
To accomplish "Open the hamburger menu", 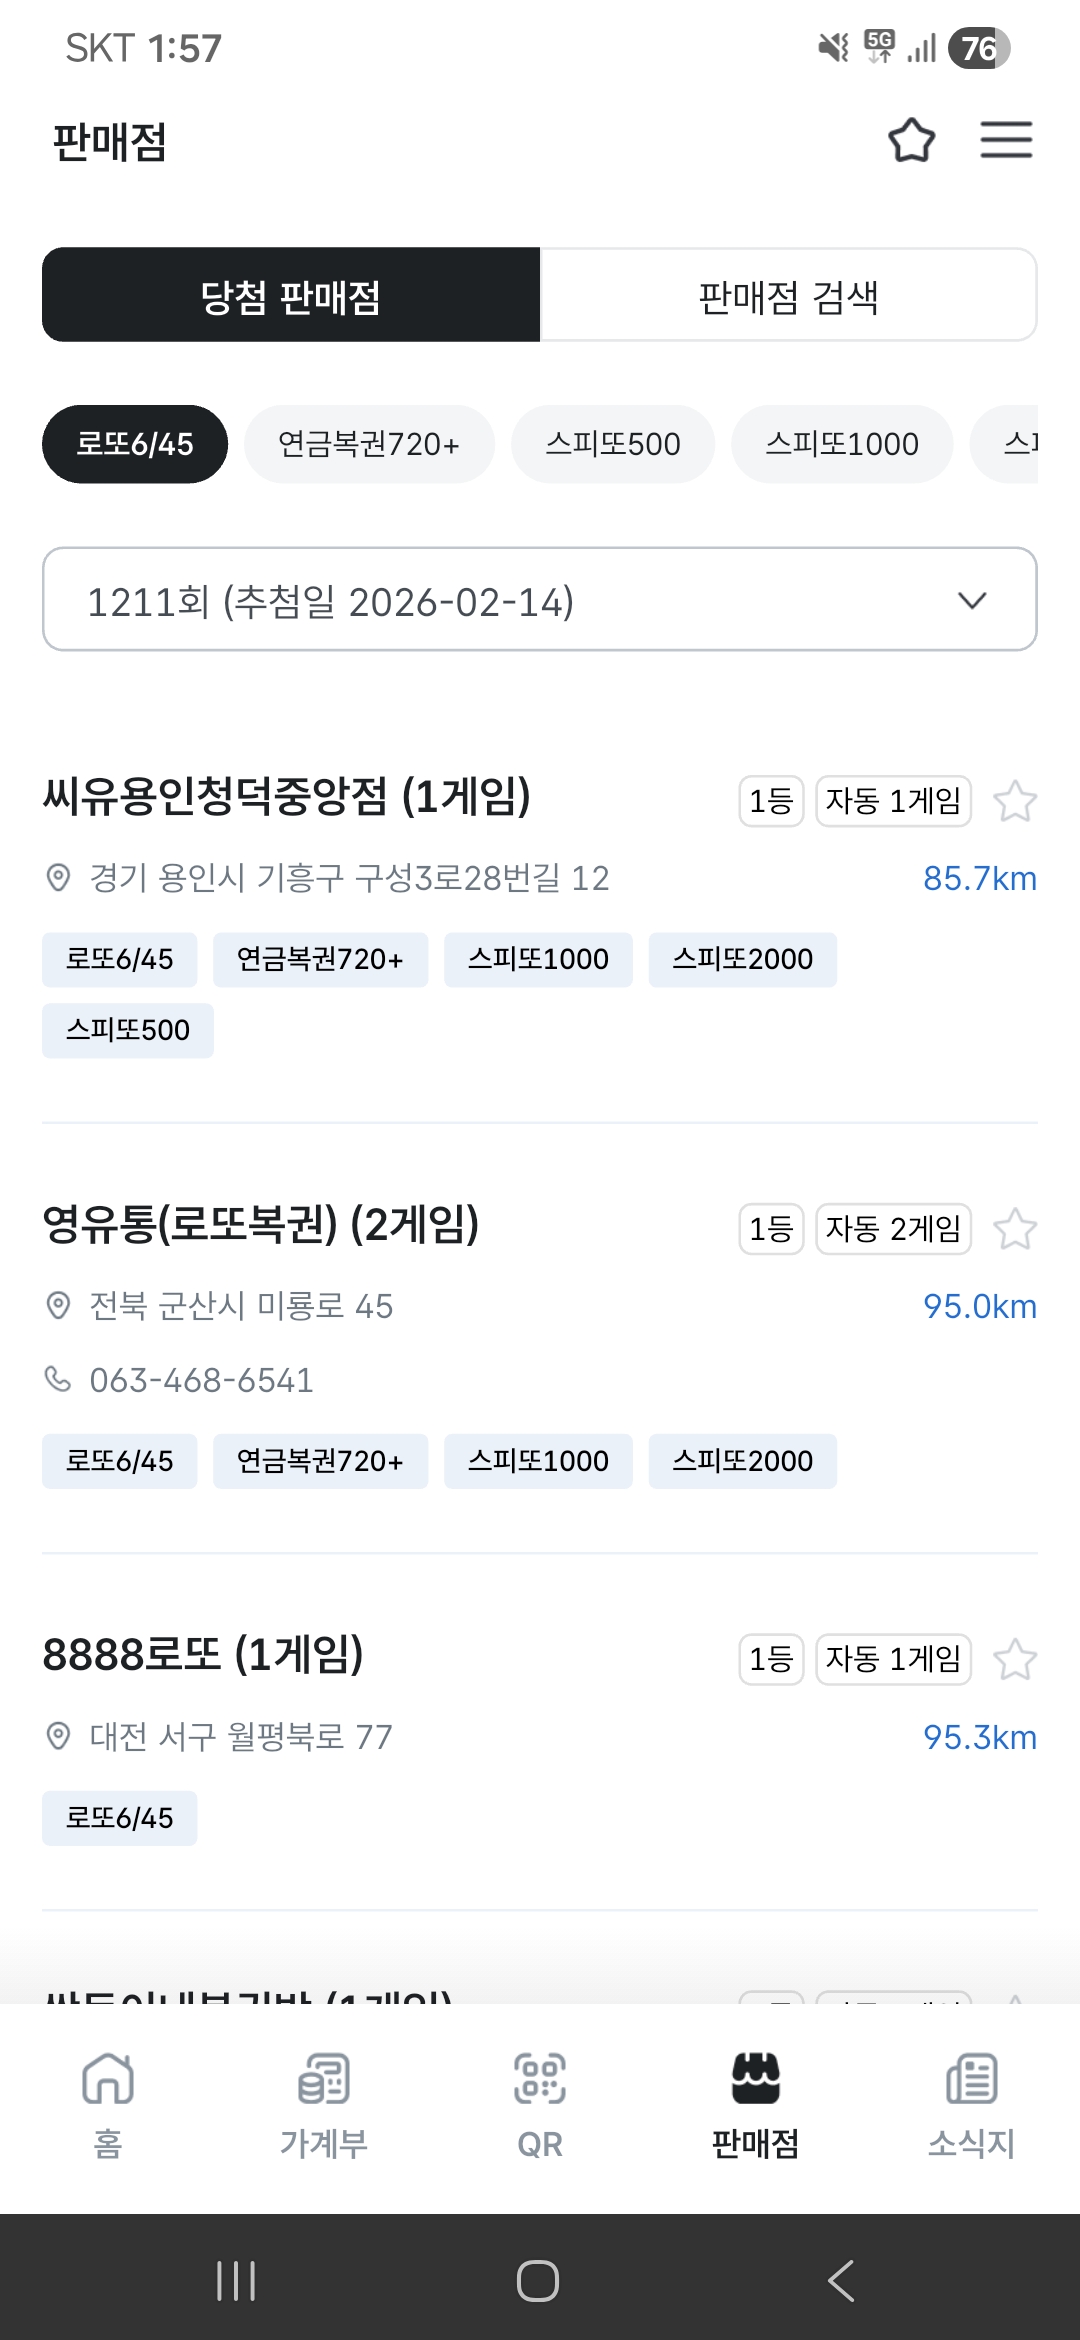I will tap(1005, 140).
